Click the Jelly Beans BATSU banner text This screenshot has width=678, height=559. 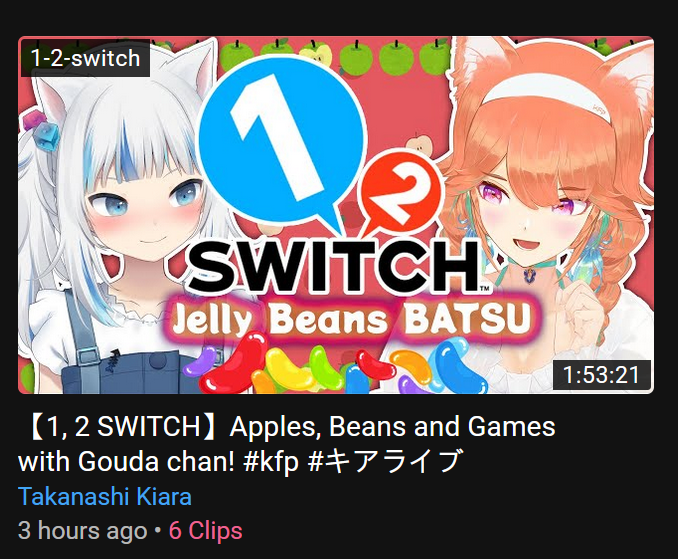coord(351,318)
